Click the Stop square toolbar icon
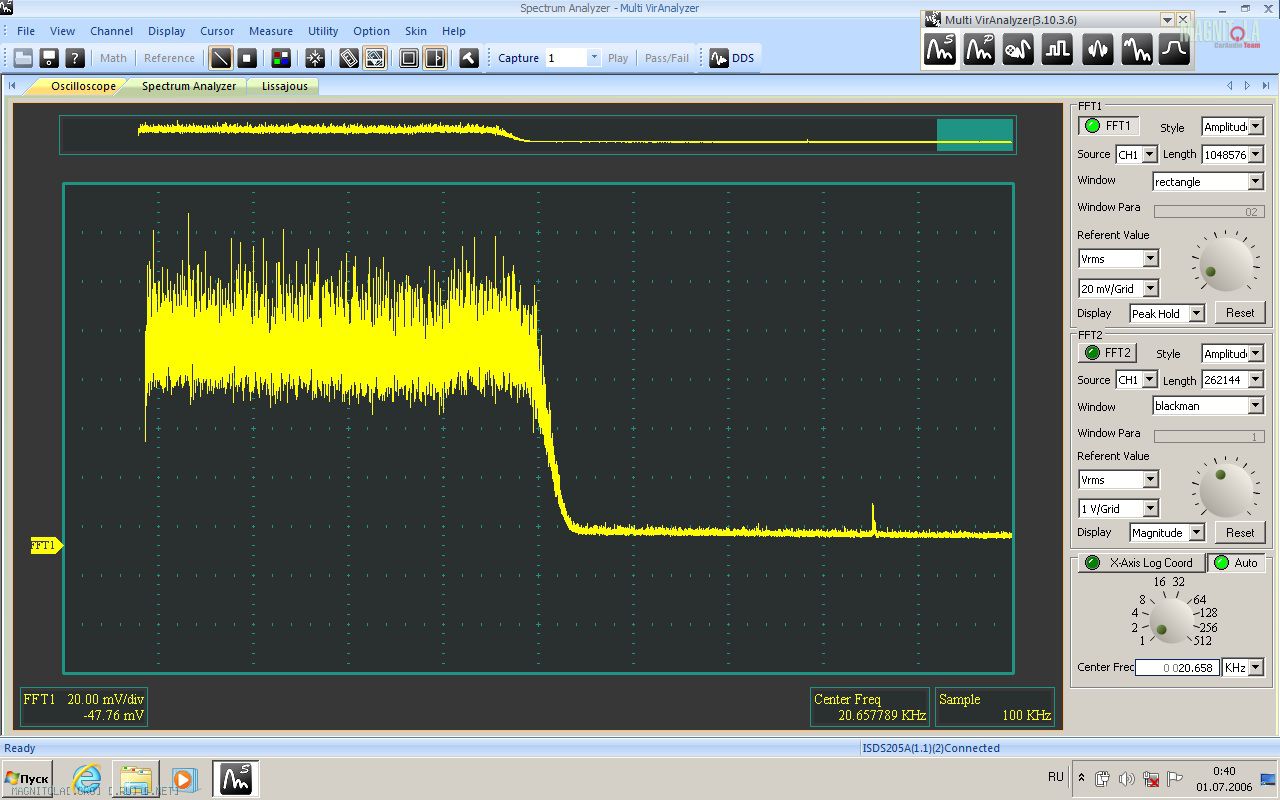Image resolution: width=1280 pixels, height=800 pixels. (247, 58)
